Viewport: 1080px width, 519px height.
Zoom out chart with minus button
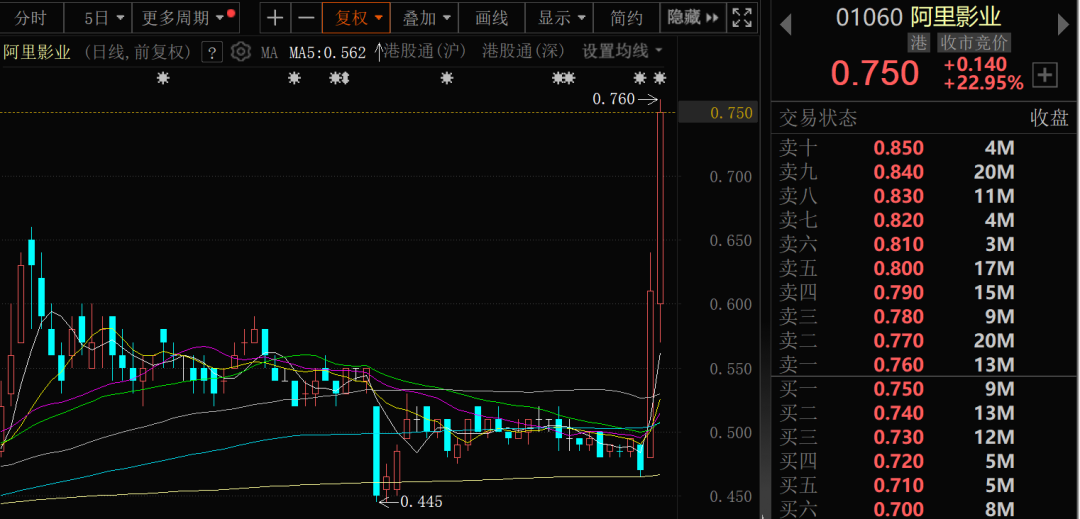click(306, 18)
